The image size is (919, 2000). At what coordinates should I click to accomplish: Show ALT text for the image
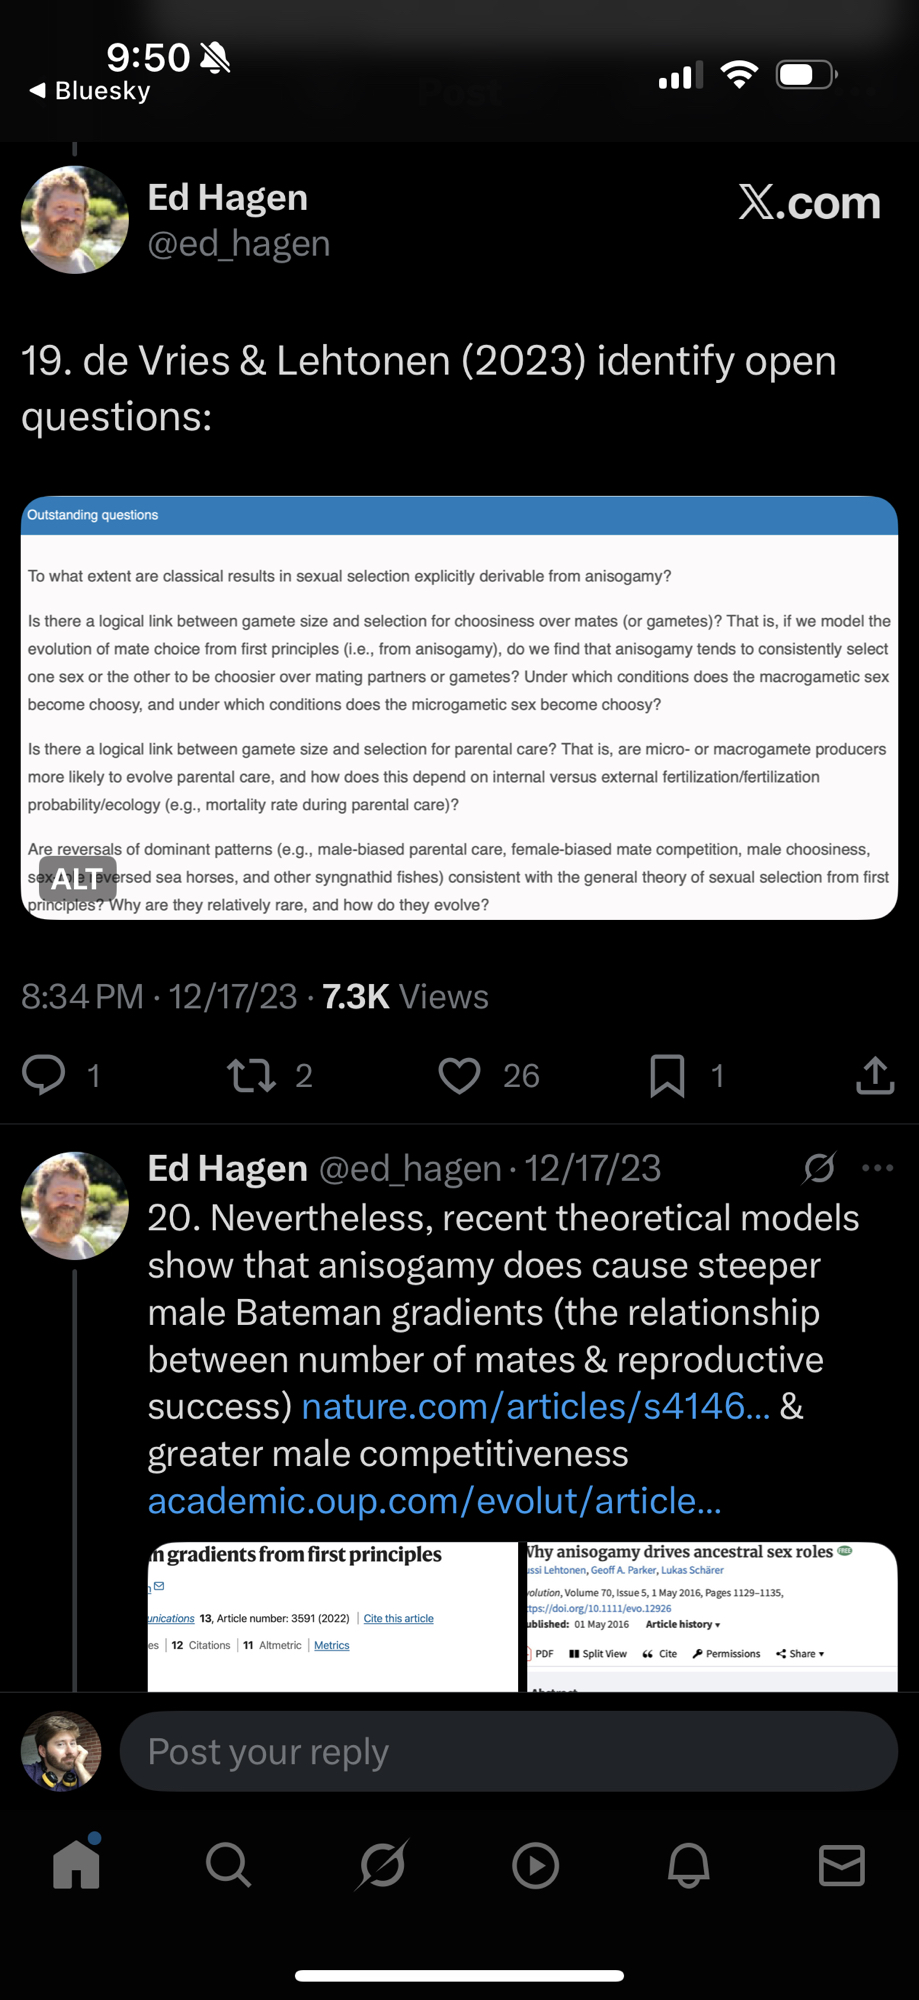click(77, 879)
